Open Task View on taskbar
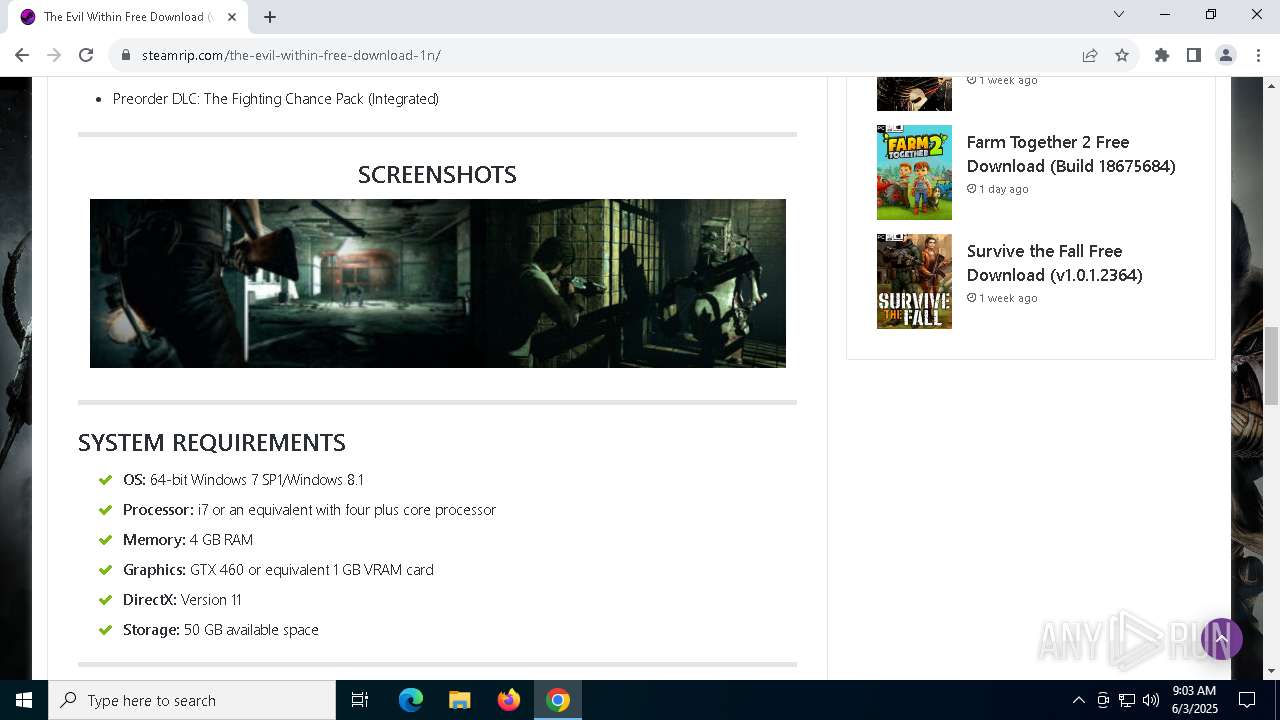Viewport: 1280px width, 720px height. (x=360, y=700)
